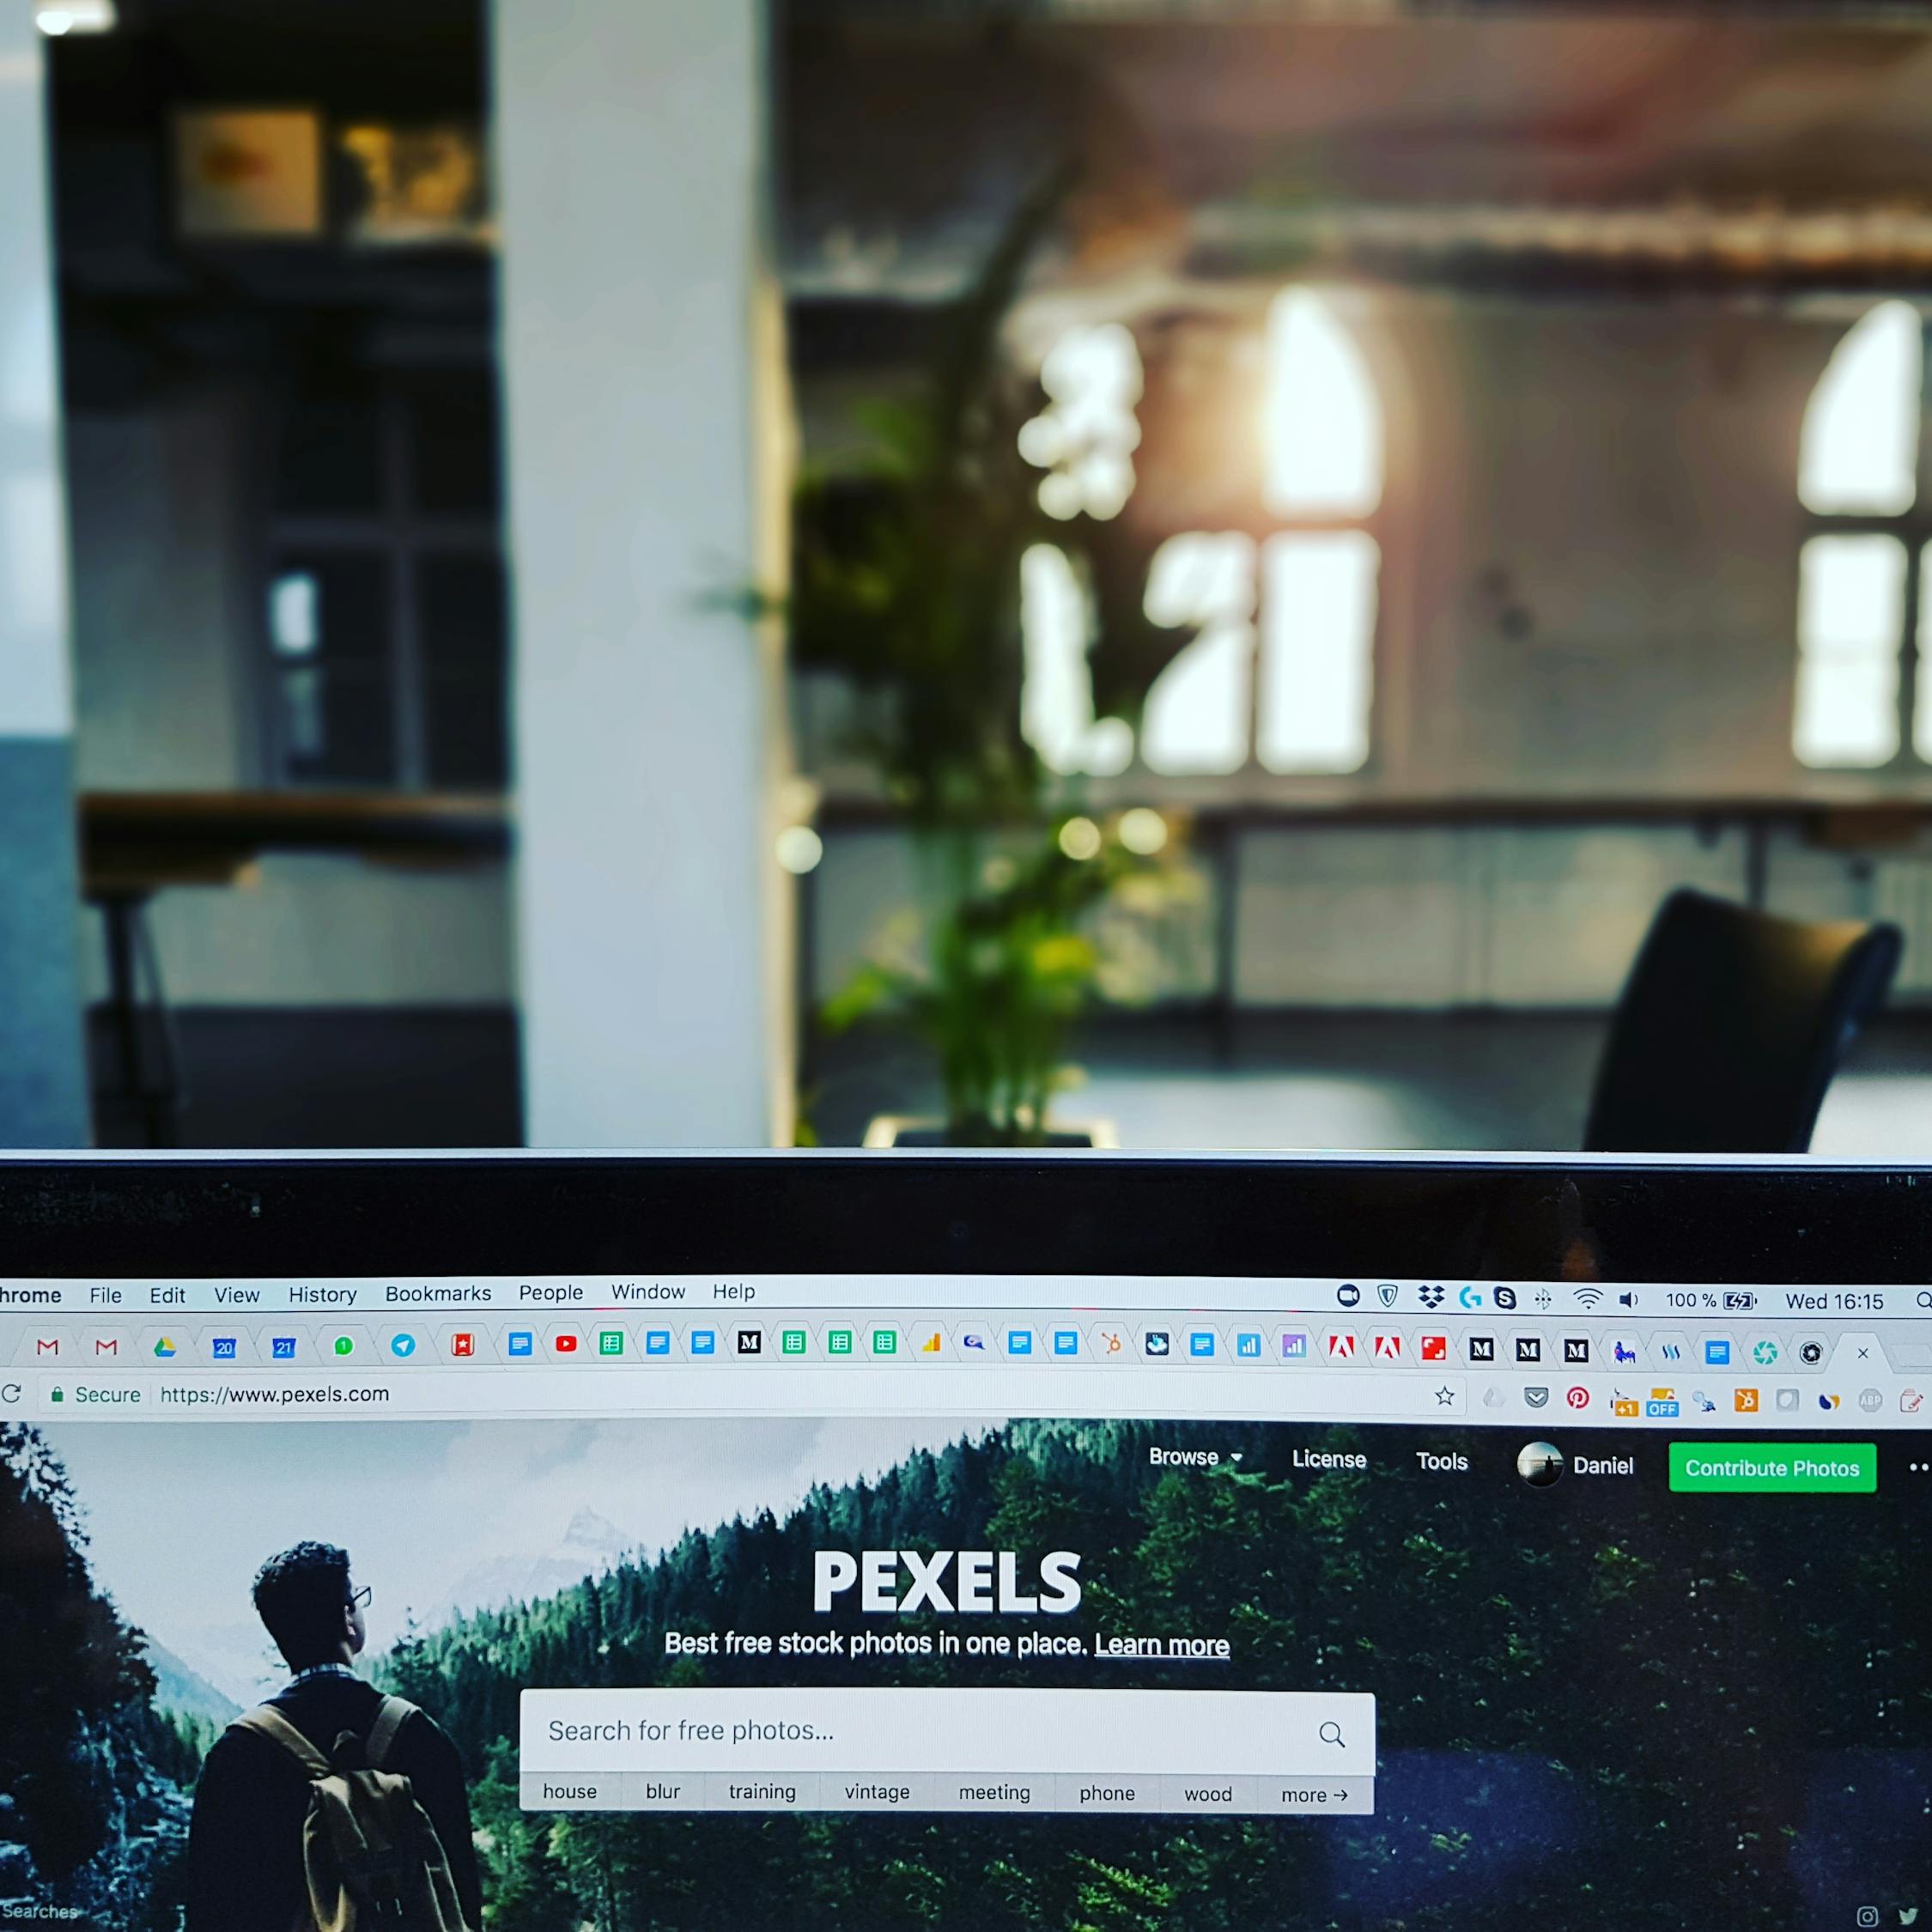Click the bookmark star icon in address bar
Viewport: 1932px width, 1932px height.
click(x=1445, y=1396)
